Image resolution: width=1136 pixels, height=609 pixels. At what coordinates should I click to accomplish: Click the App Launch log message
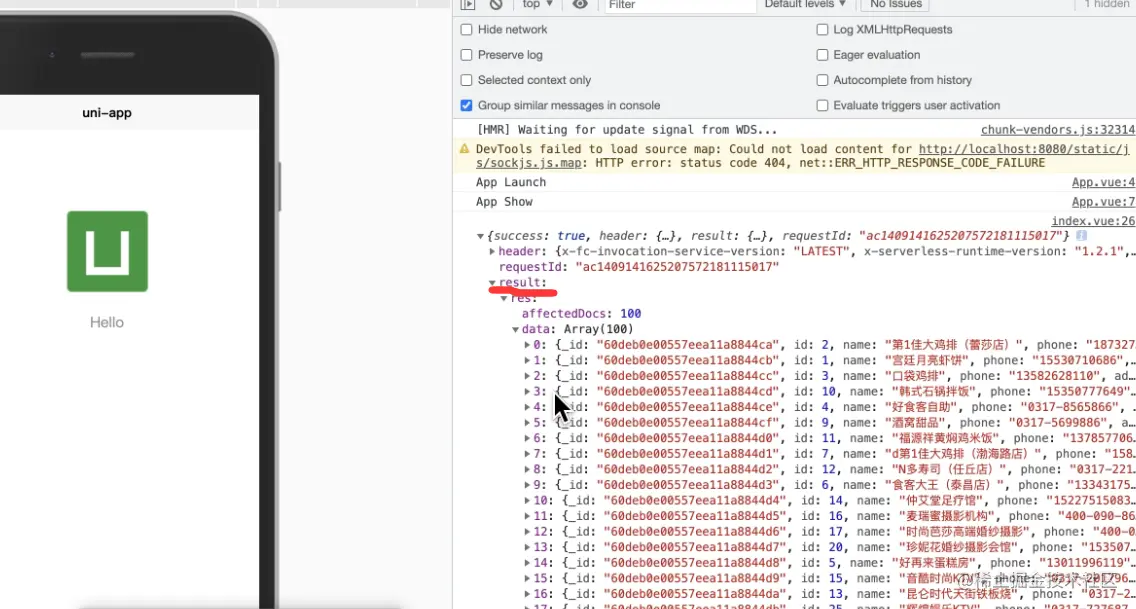pos(511,182)
